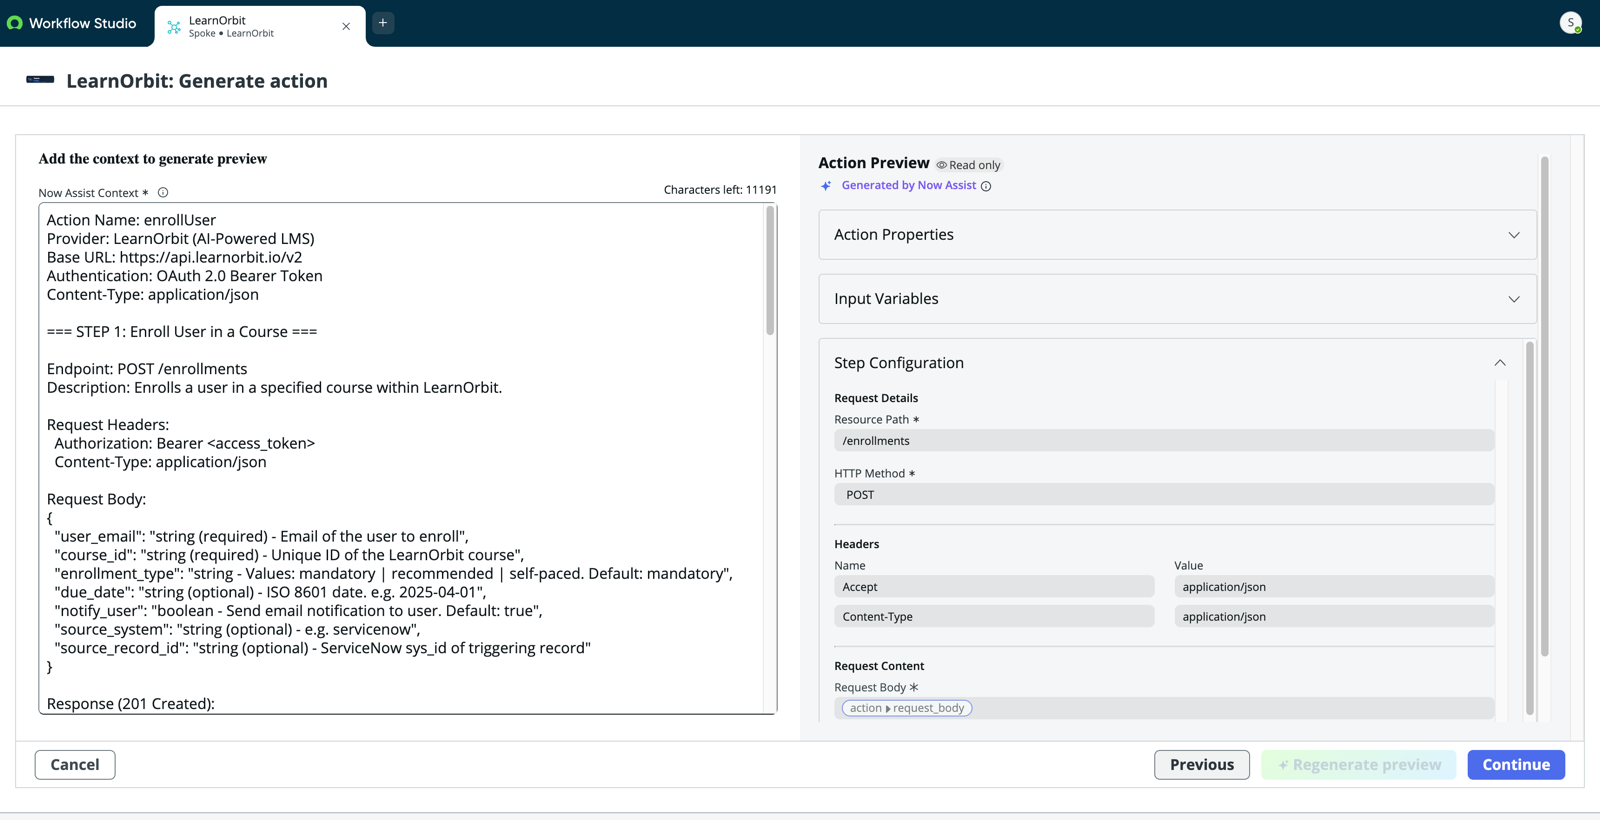Click the 'Response (201 Created):' line
This screenshot has height=820, width=1600.
(131, 704)
